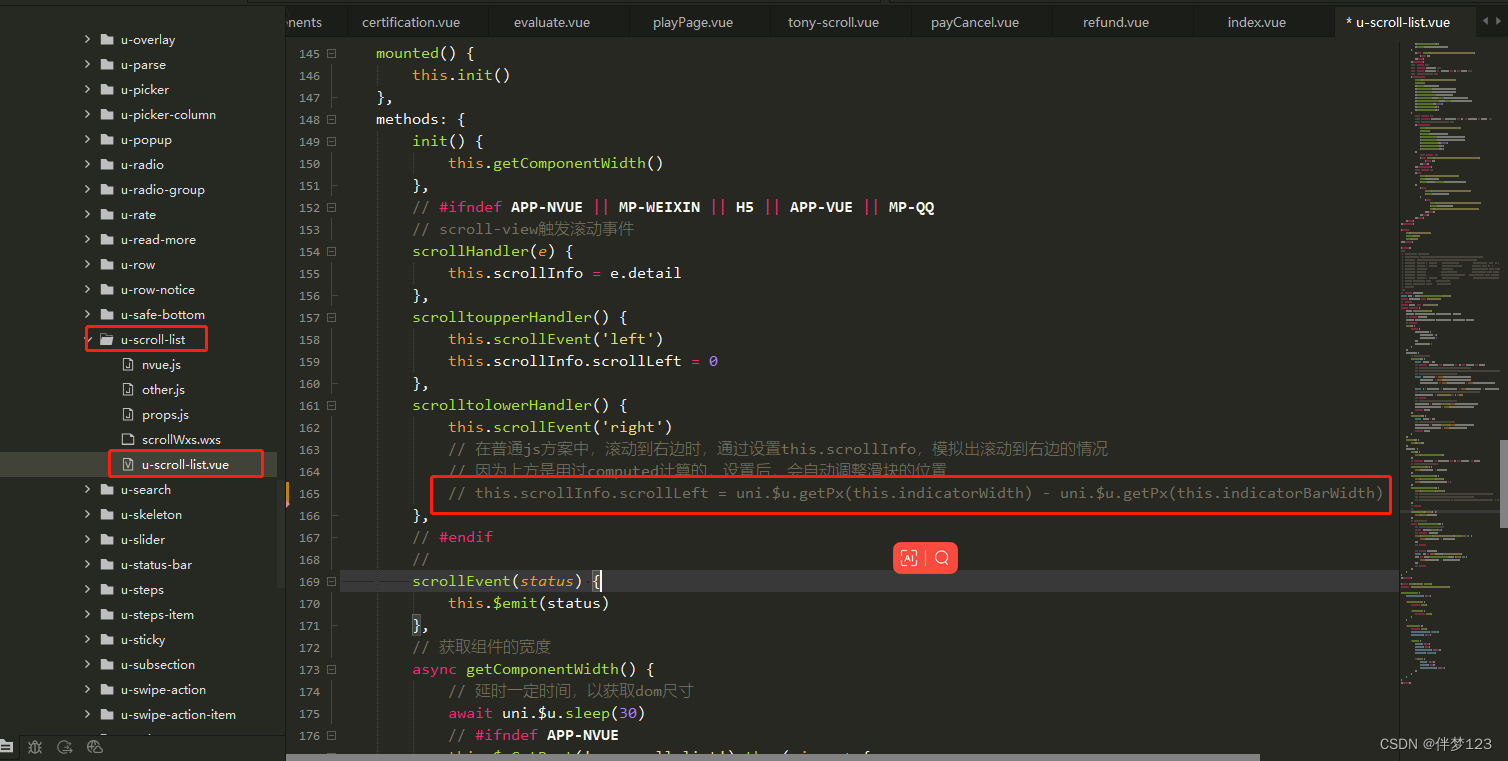This screenshot has width=1508, height=761.
Task: Click line number 159 in the gutter
Action: 309,361
